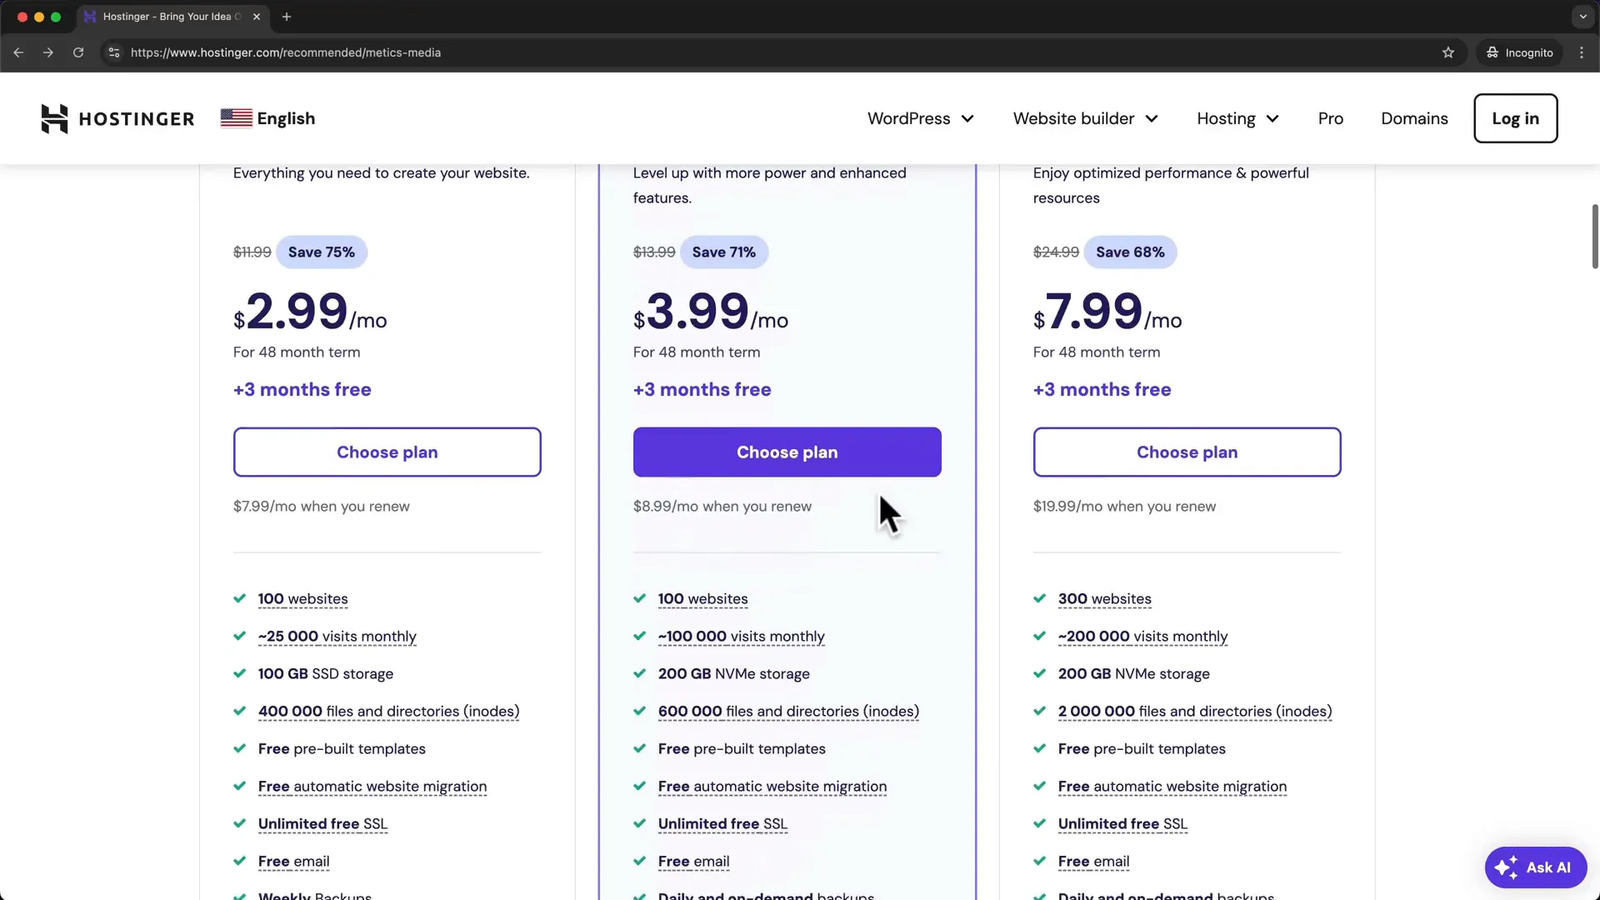1600x900 pixels.
Task: Click the struck-through $24.99 price
Action: (x=1056, y=252)
